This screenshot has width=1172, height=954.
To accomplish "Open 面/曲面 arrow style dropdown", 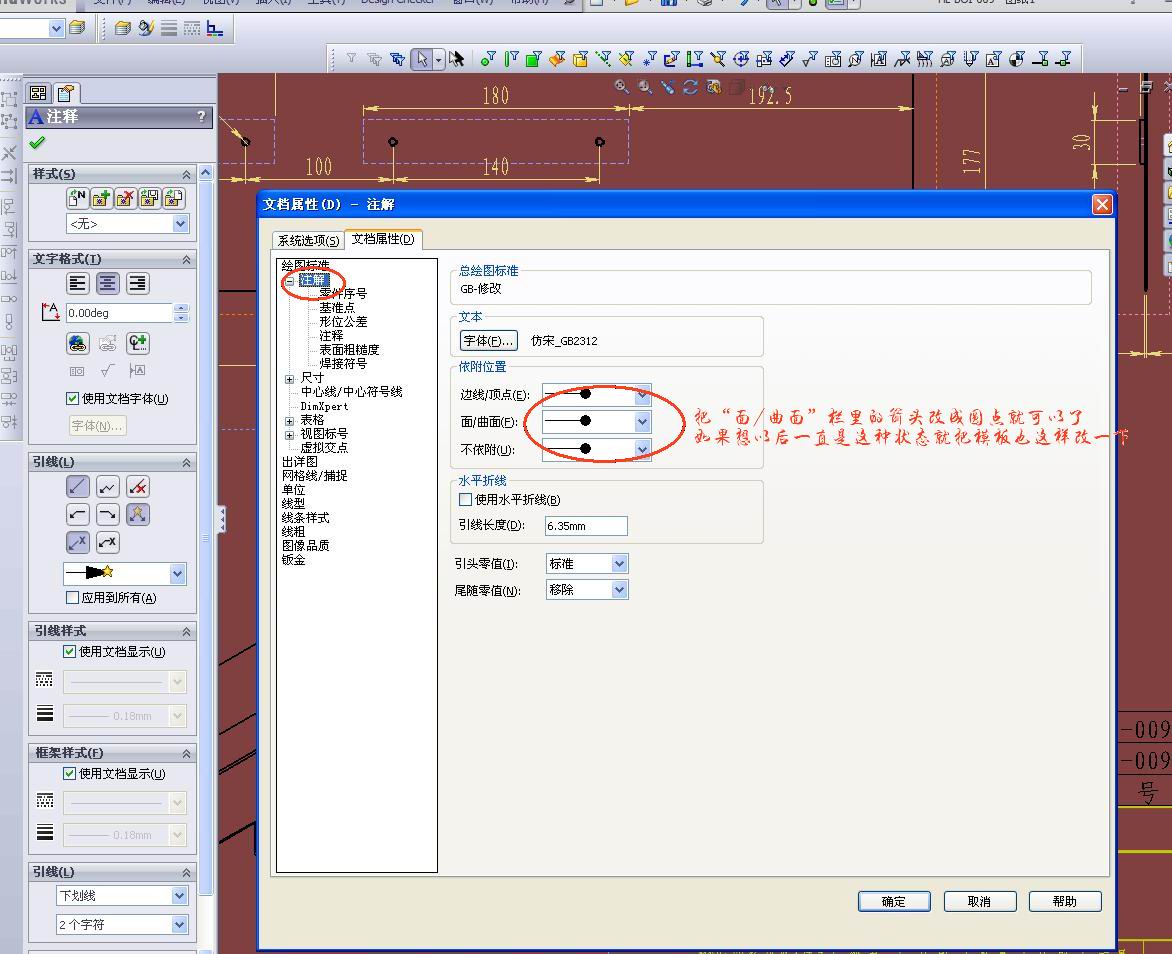I will 643,422.
